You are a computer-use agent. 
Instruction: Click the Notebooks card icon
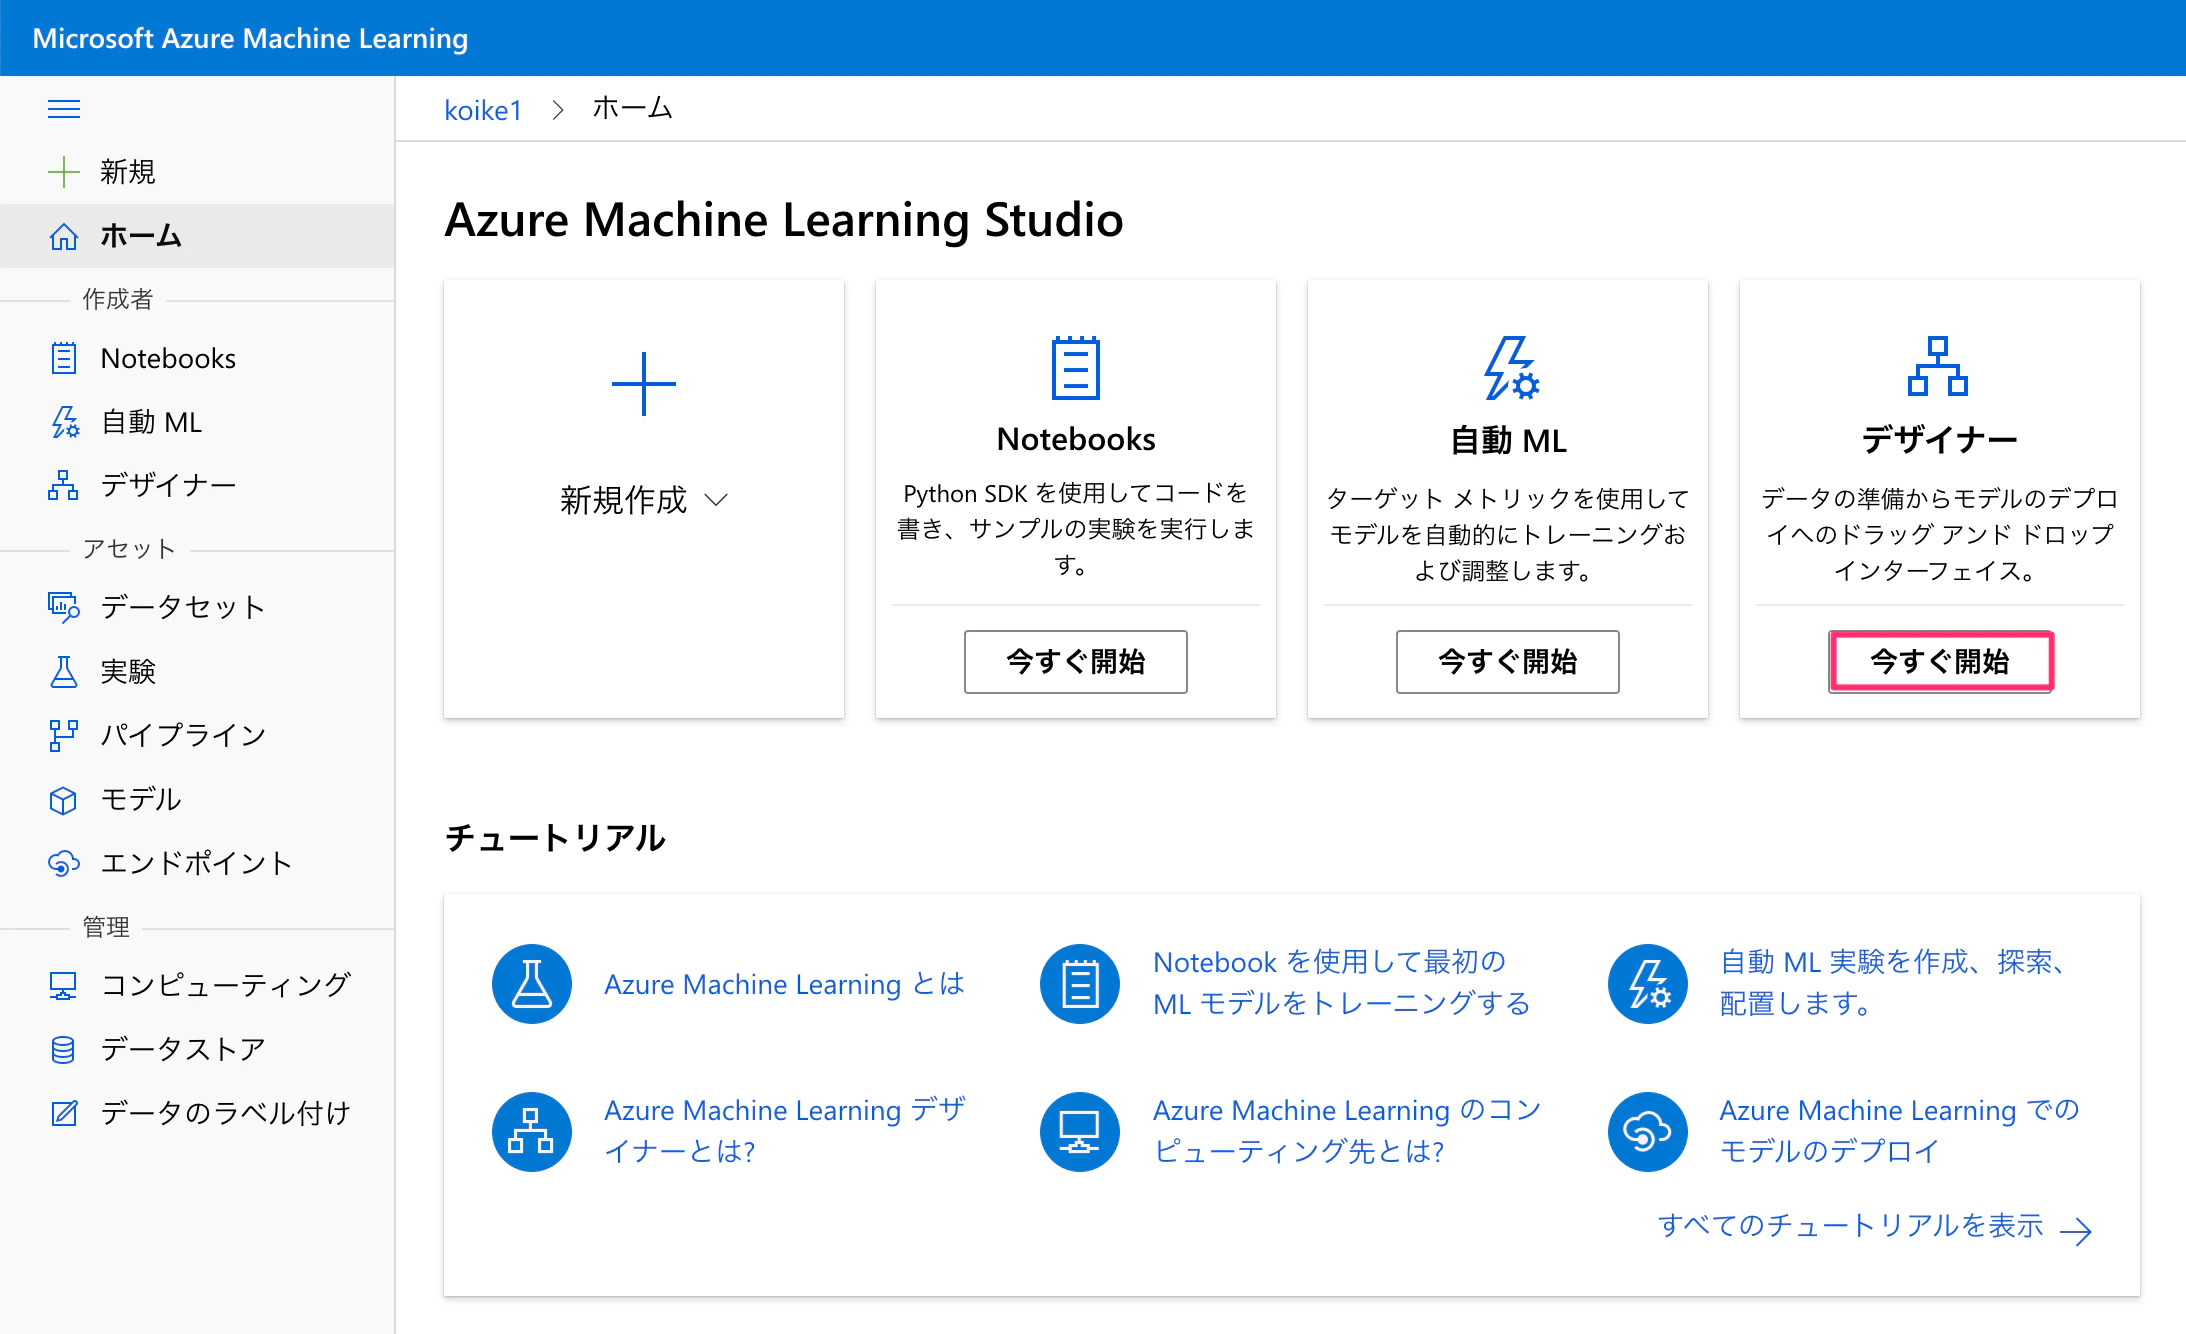tap(1076, 367)
